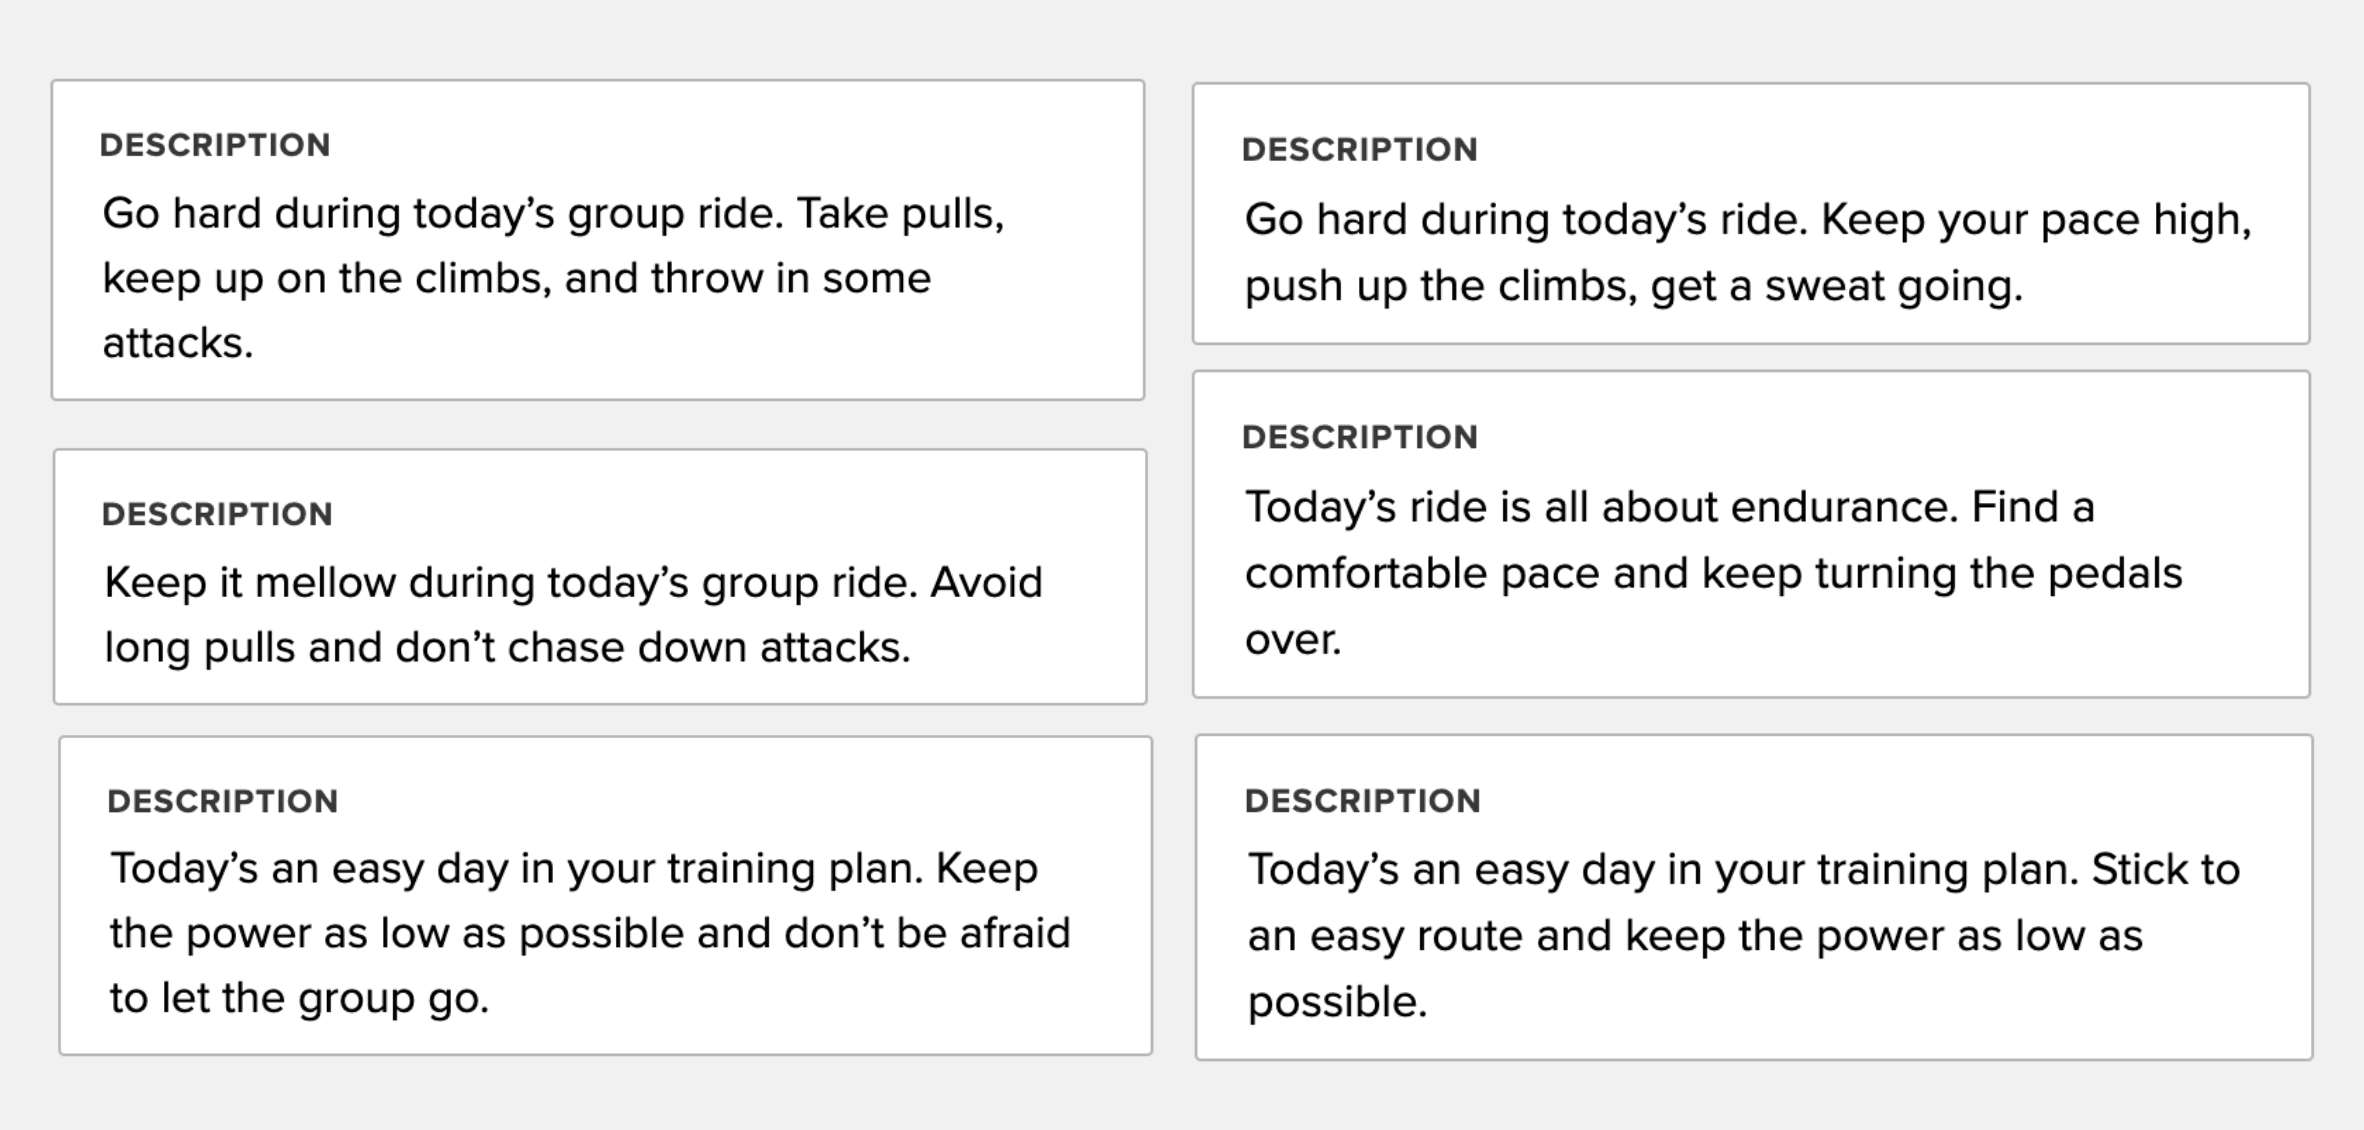
Task: Click the word 'possible.' ending the easy route card
Action: (x=1337, y=1002)
